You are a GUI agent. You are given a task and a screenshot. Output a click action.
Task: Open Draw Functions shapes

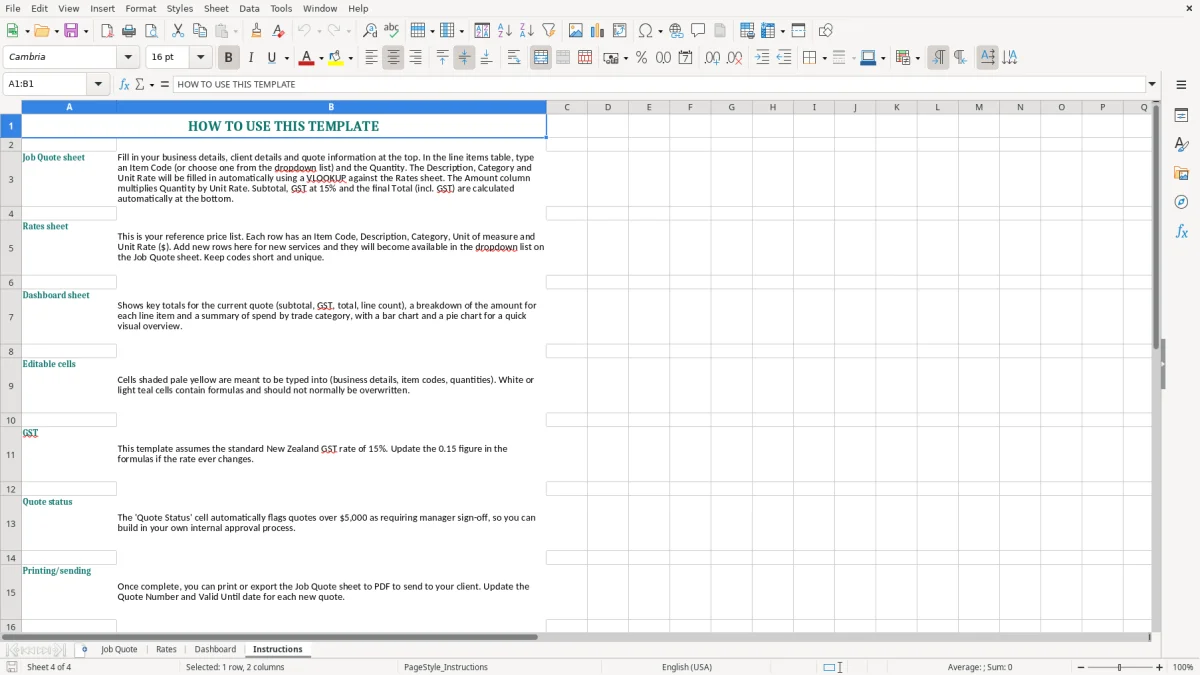[826, 31]
